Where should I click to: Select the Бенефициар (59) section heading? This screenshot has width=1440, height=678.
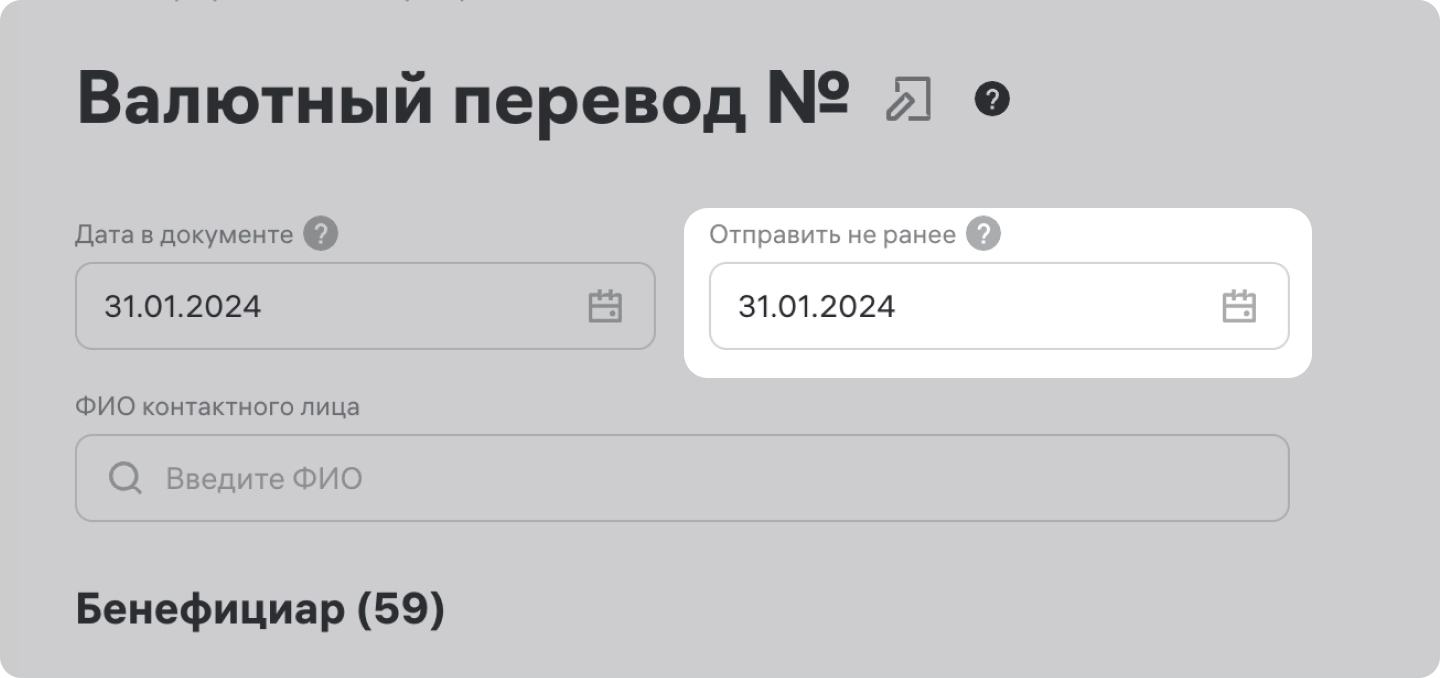pos(260,610)
